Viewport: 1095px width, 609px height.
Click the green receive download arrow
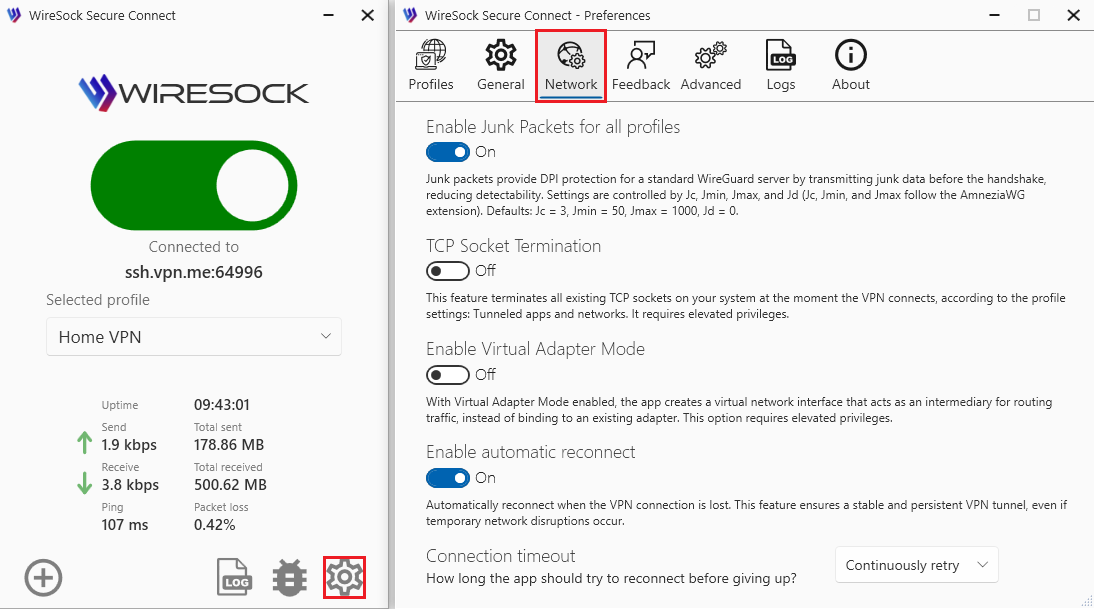pyautogui.click(x=84, y=483)
